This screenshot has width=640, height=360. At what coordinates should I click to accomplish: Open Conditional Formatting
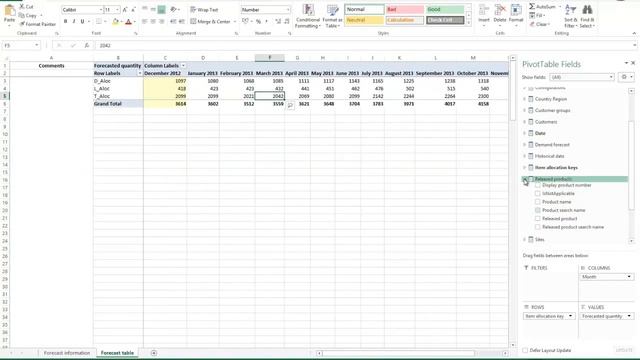[x=308, y=16]
